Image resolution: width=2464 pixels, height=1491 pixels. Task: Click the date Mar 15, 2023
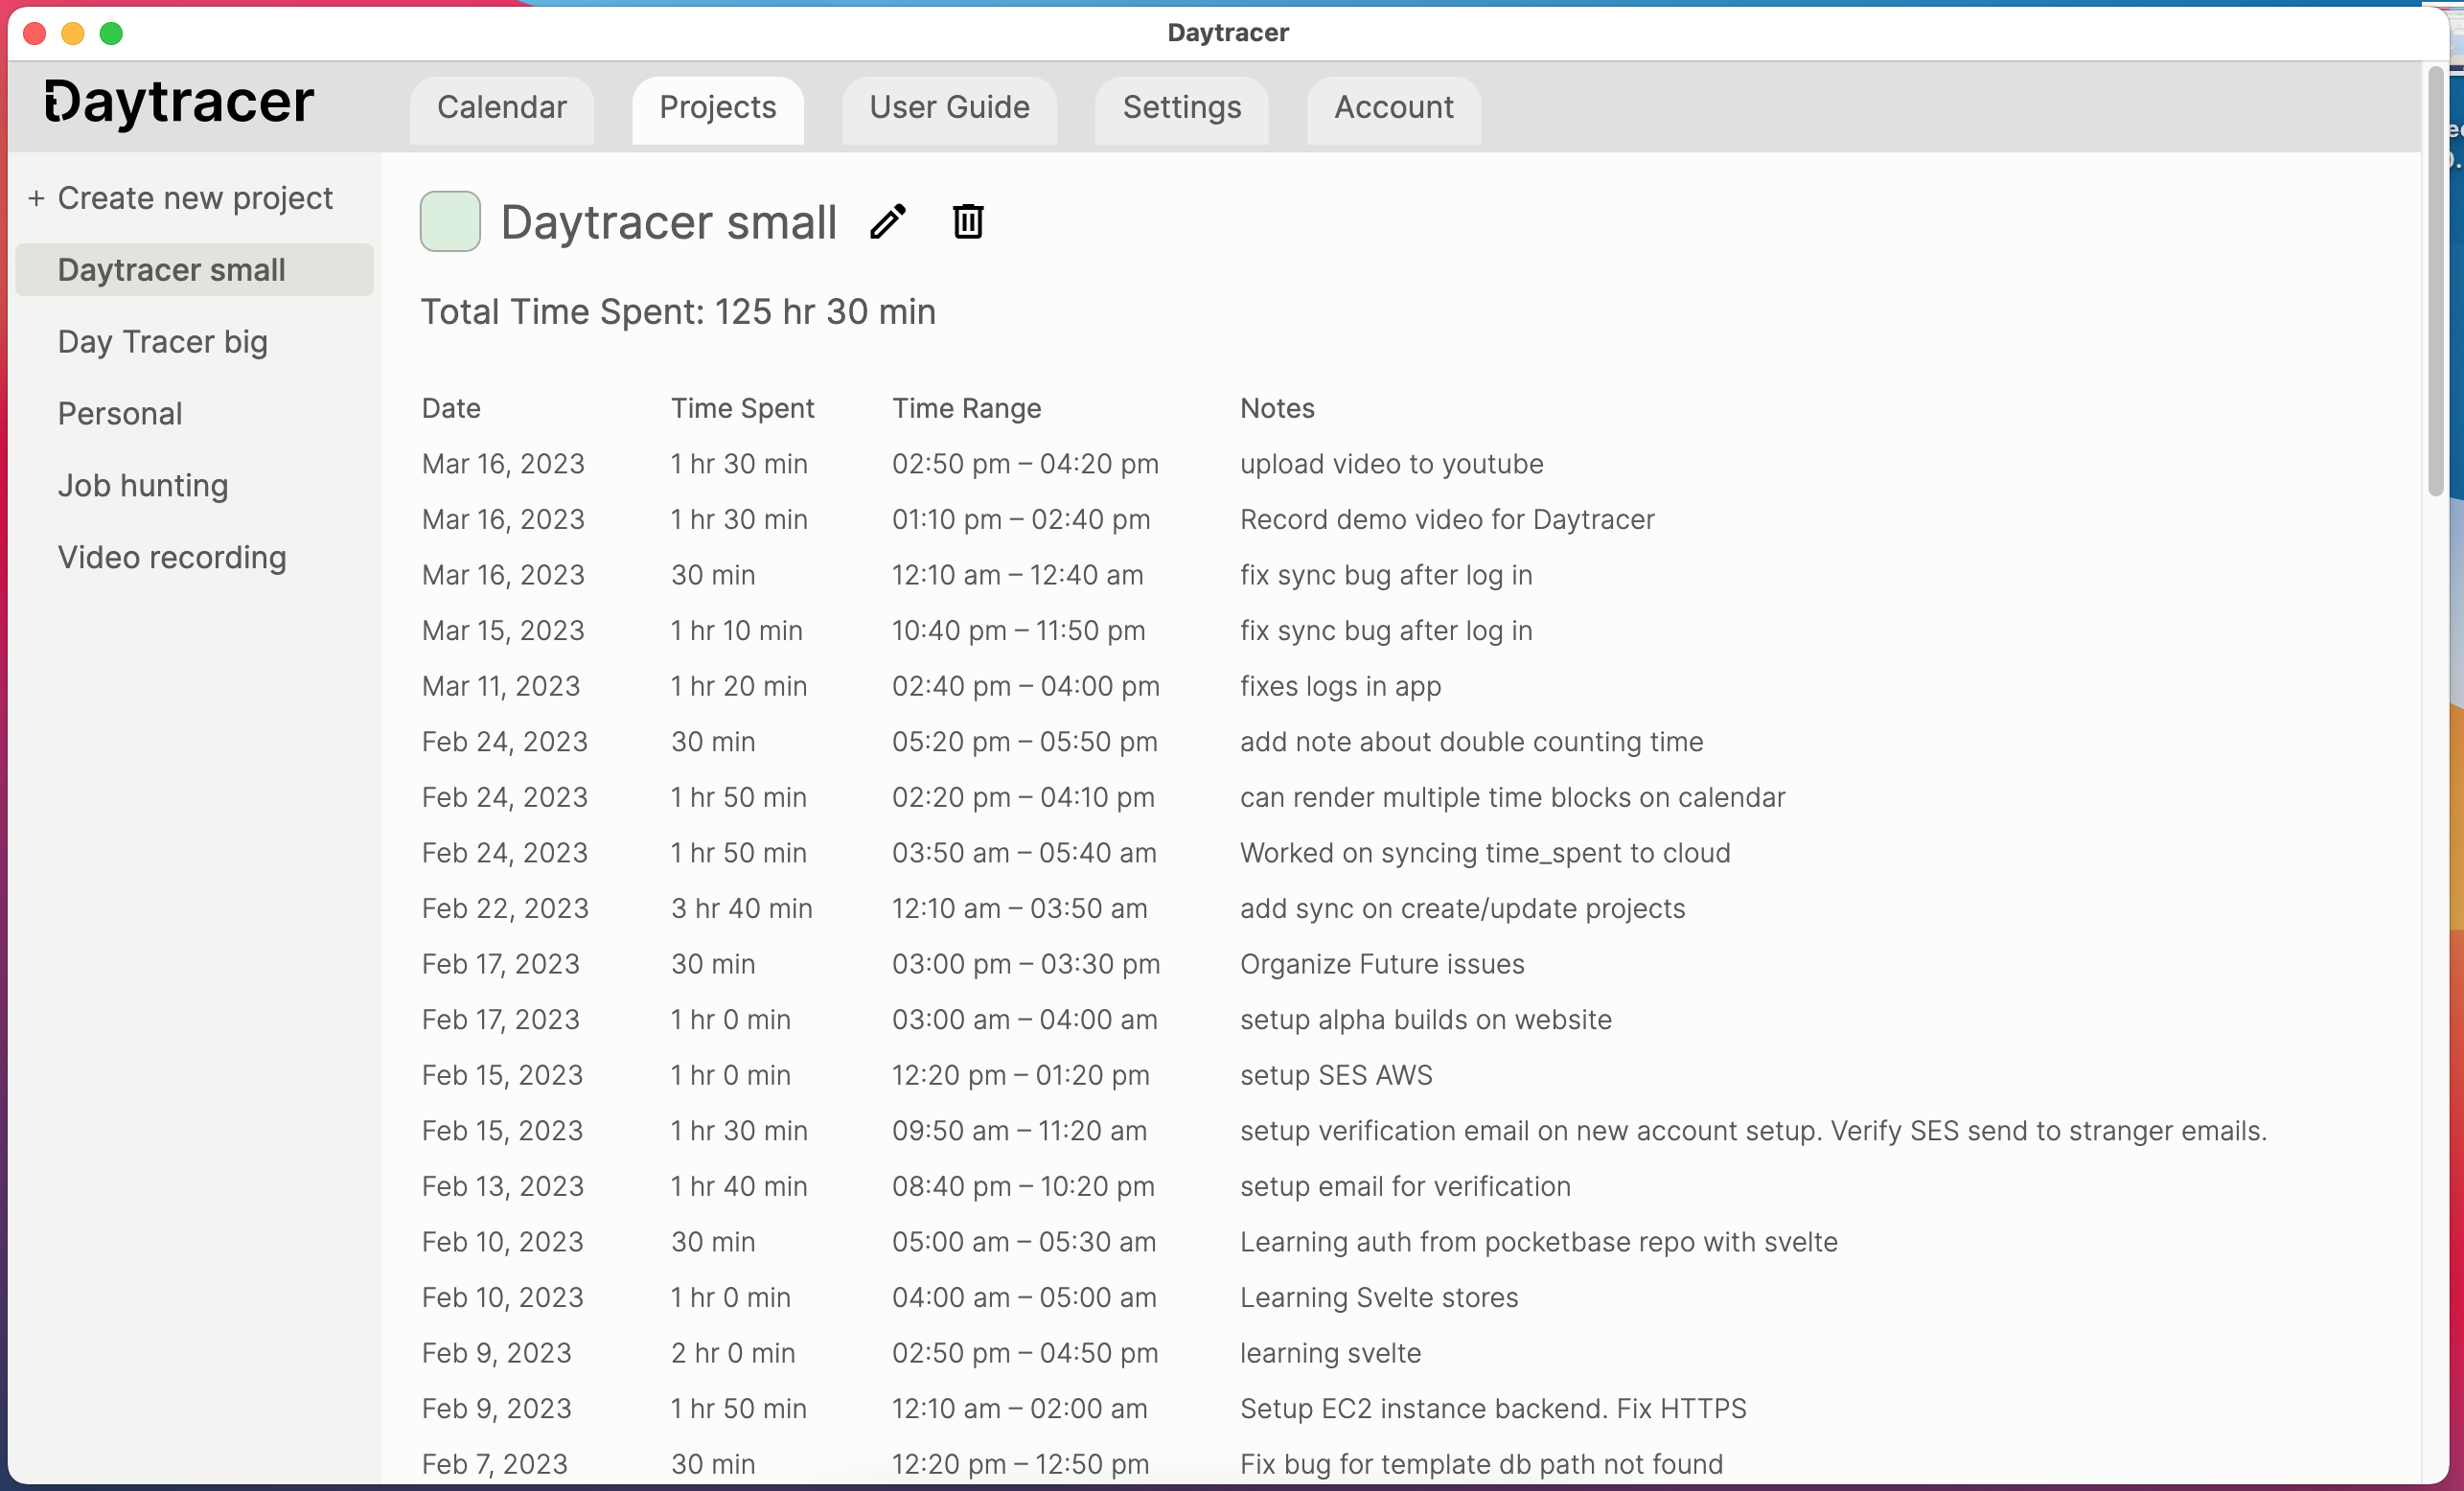pyautogui.click(x=502, y=631)
